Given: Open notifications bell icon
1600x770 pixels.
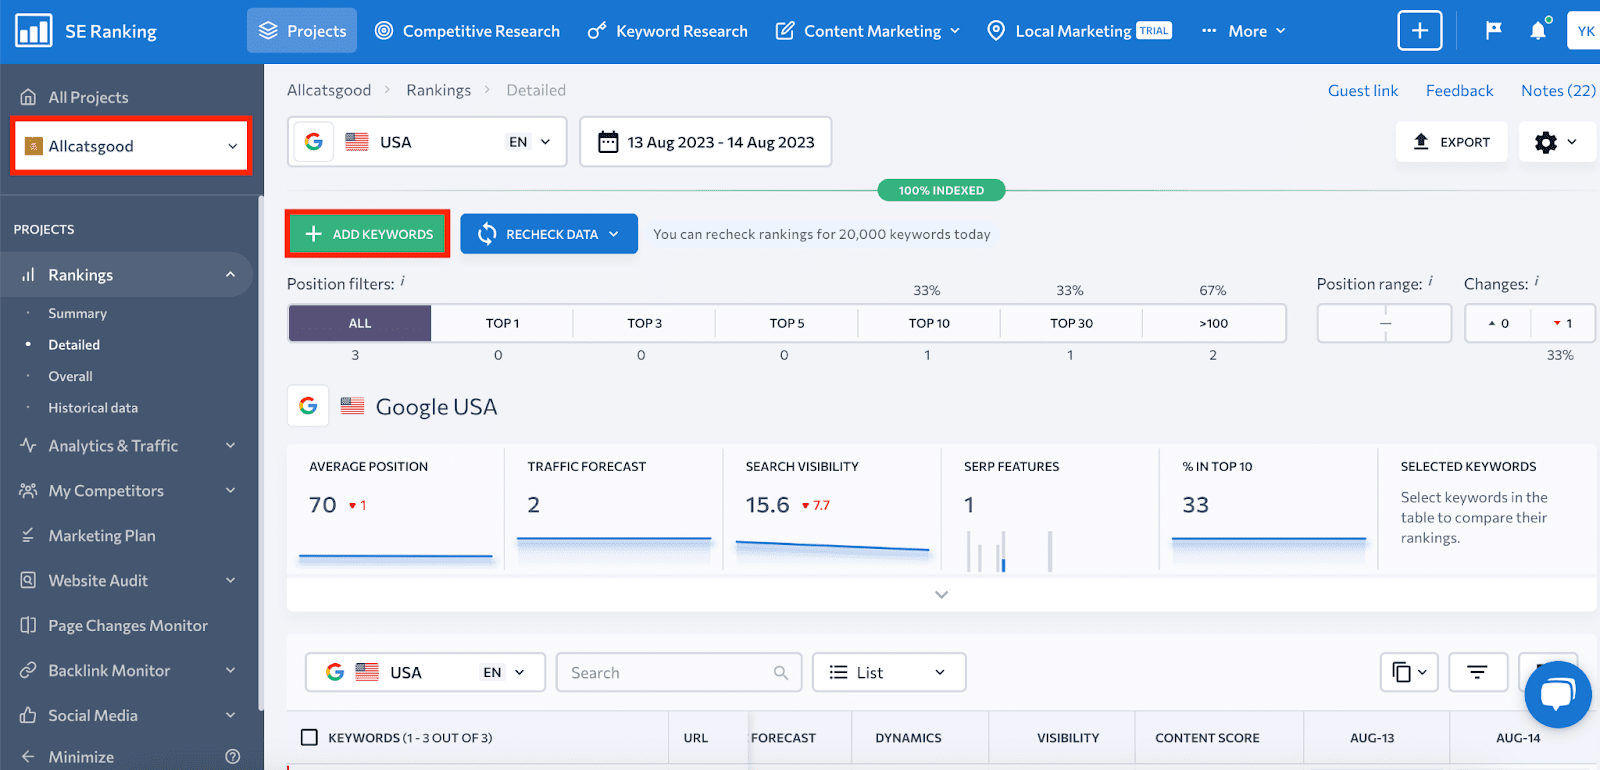Looking at the screenshot, I should pyautogui.click(x=1538, y=31).
